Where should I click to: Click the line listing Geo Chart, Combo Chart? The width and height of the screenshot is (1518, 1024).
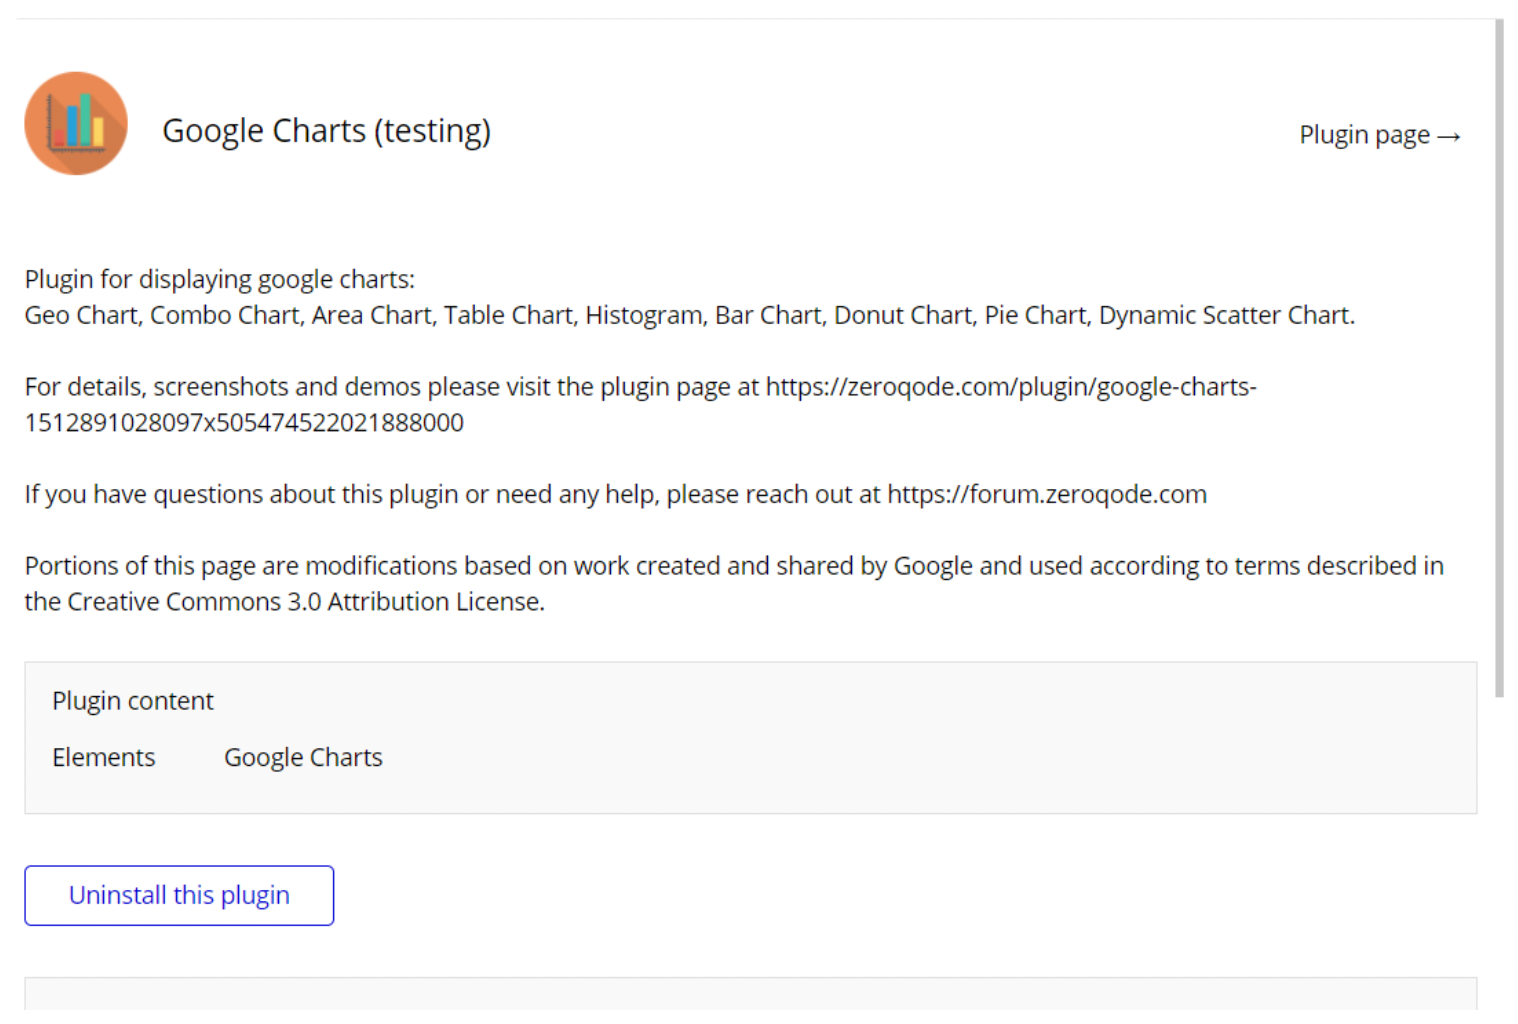[690, 315]
